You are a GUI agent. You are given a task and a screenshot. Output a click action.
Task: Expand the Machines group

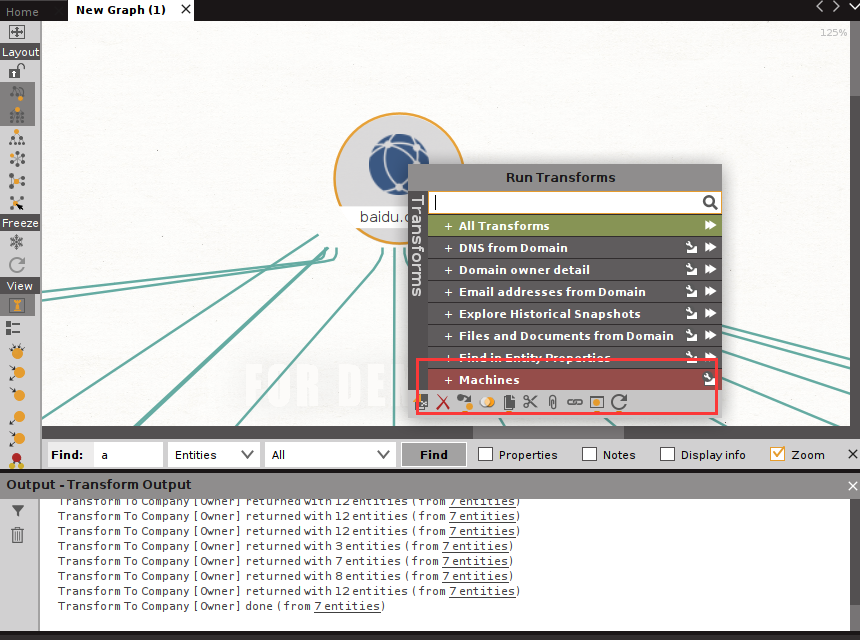click(448, 380)
